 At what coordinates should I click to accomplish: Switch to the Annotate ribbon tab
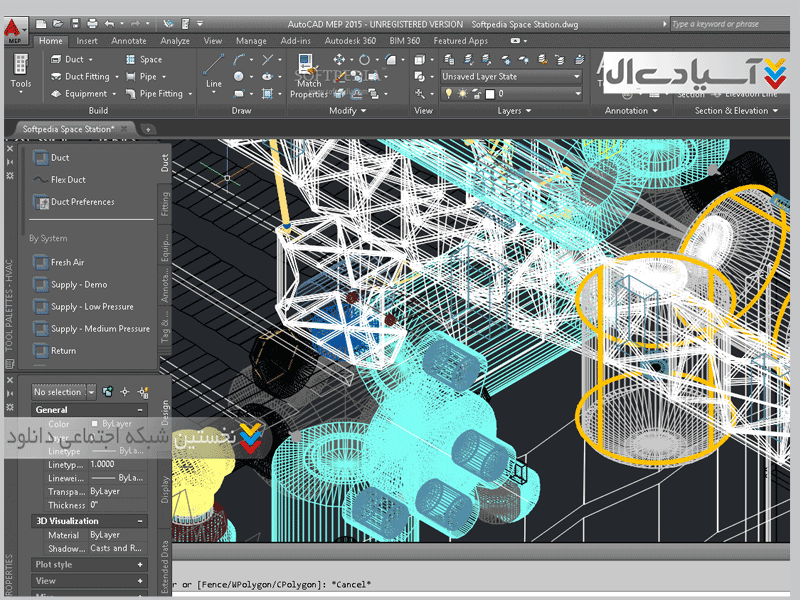[x=128, y=41]
